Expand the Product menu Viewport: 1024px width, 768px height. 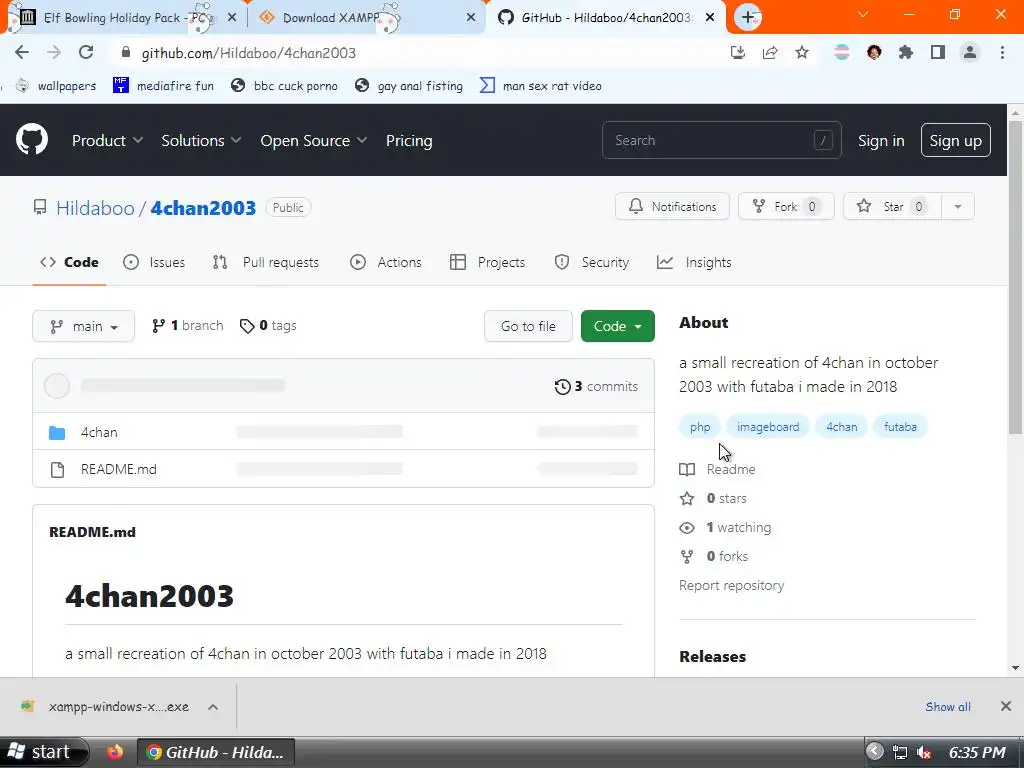(x=107, y=140)
